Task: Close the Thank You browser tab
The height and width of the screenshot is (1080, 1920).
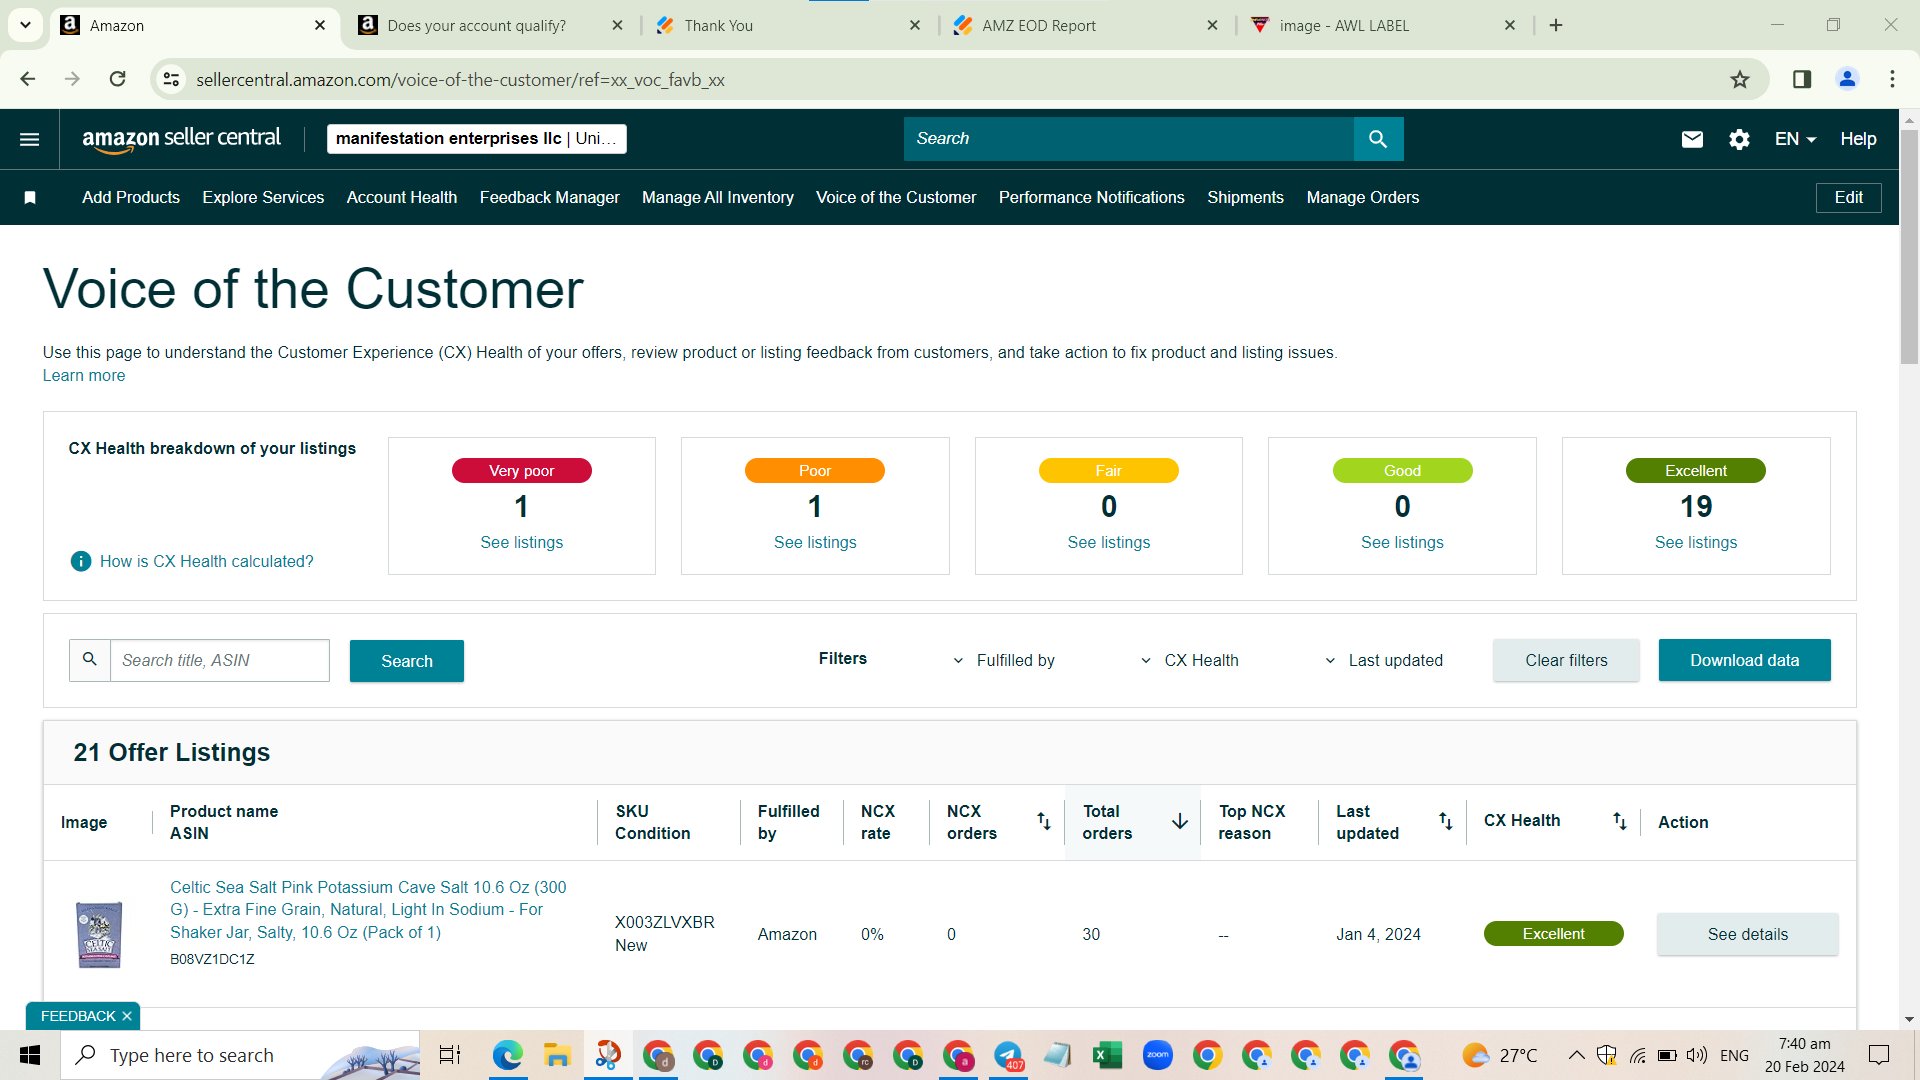Action: pyautogui.click(x=915, y=26)
